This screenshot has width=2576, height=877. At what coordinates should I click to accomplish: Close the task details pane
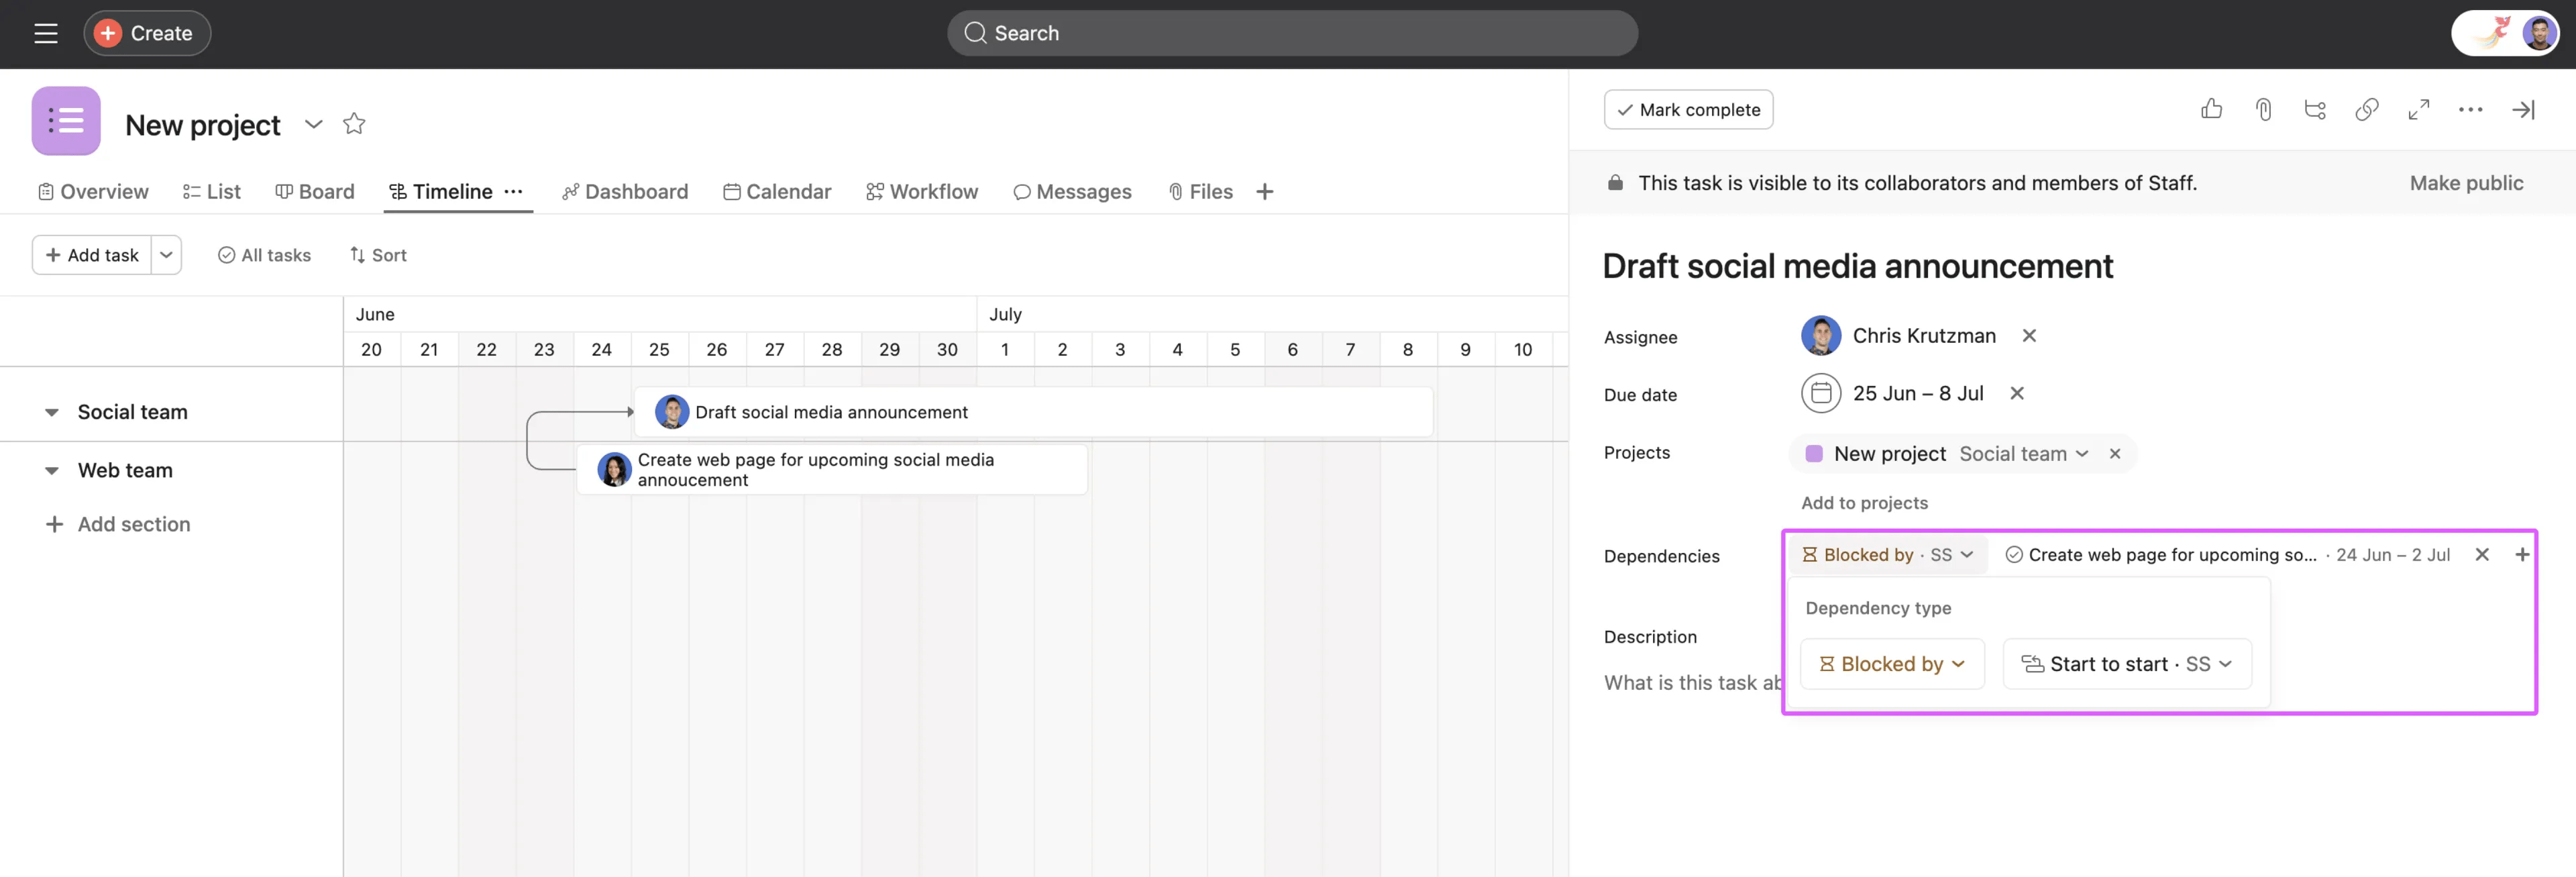click(2522, 109)
